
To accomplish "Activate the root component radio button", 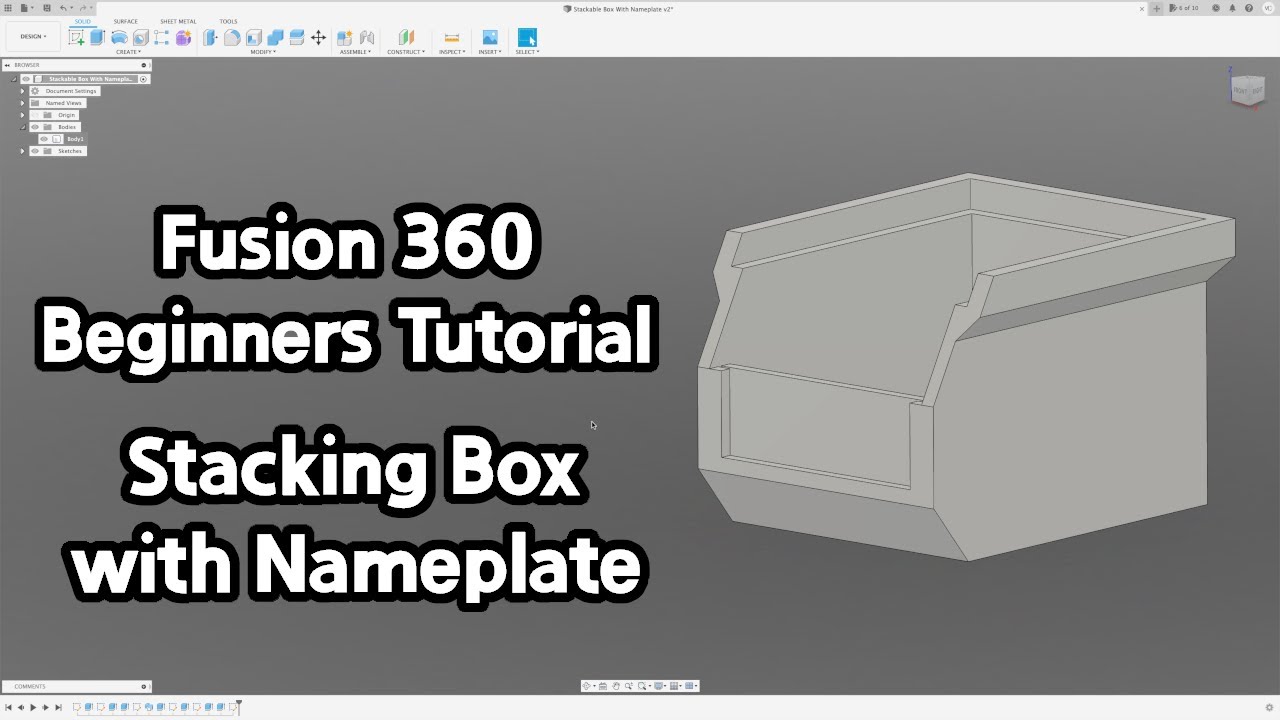I will (x=143, y=79).
